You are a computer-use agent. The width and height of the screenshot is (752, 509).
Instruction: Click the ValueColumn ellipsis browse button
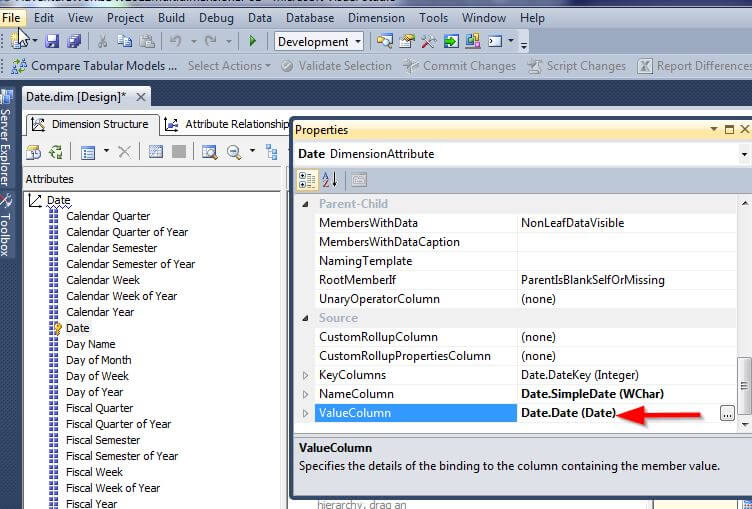point(727,414)
